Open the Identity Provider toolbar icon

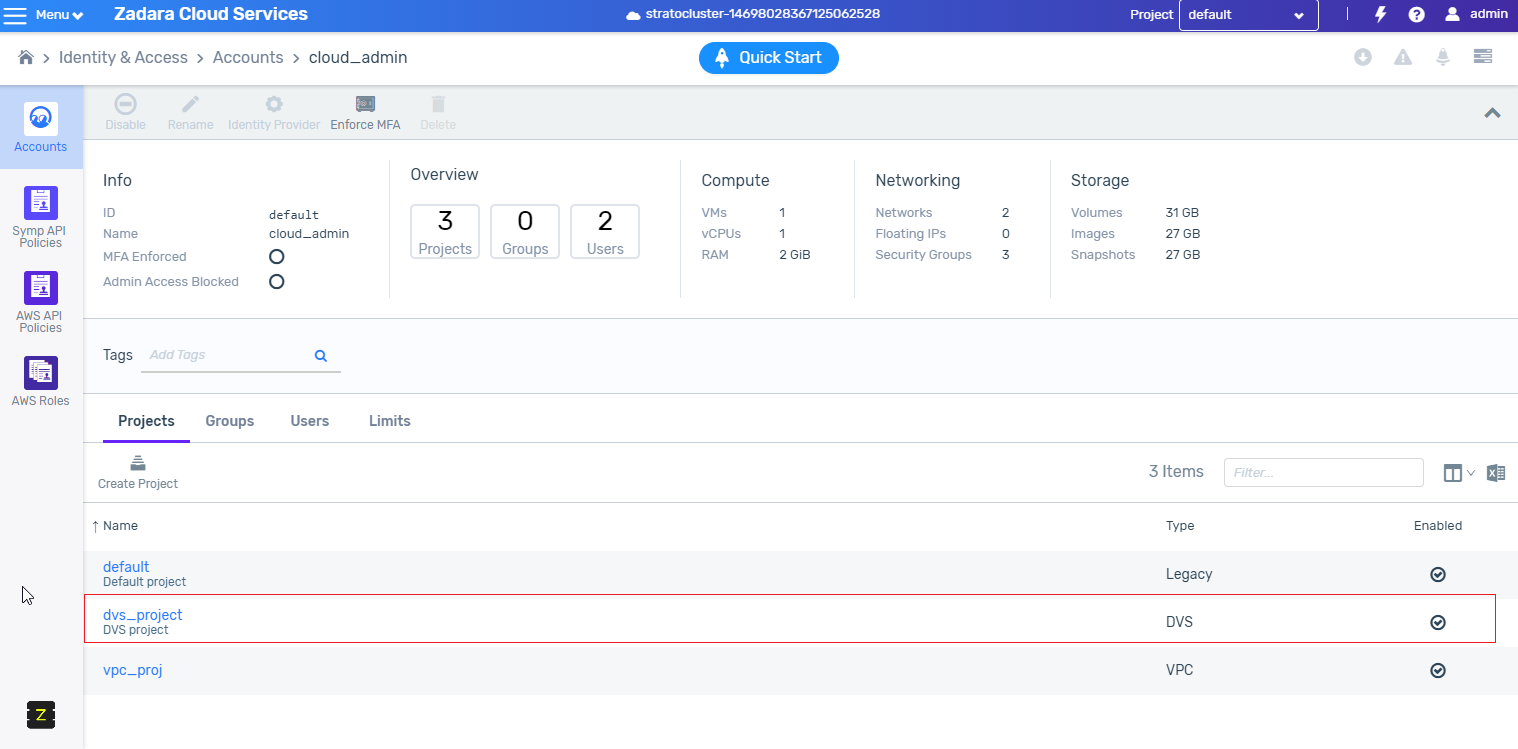pyautogui.click(x=273, y=104)
